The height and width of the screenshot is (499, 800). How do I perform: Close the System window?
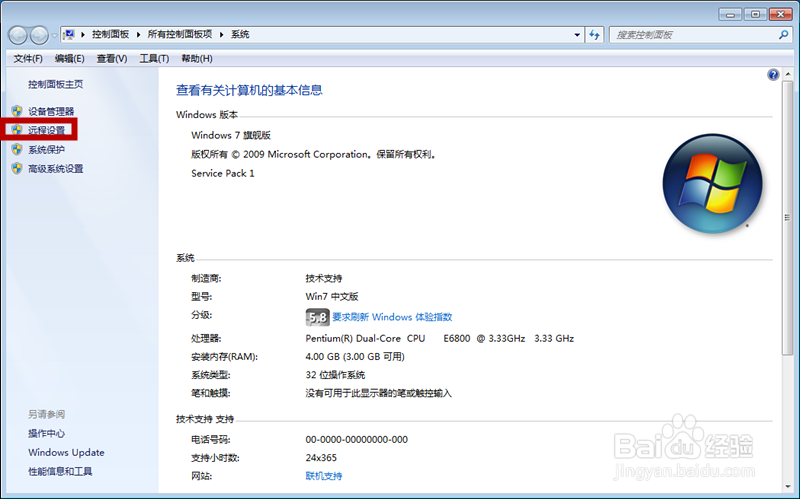click(x=780, y=14)
